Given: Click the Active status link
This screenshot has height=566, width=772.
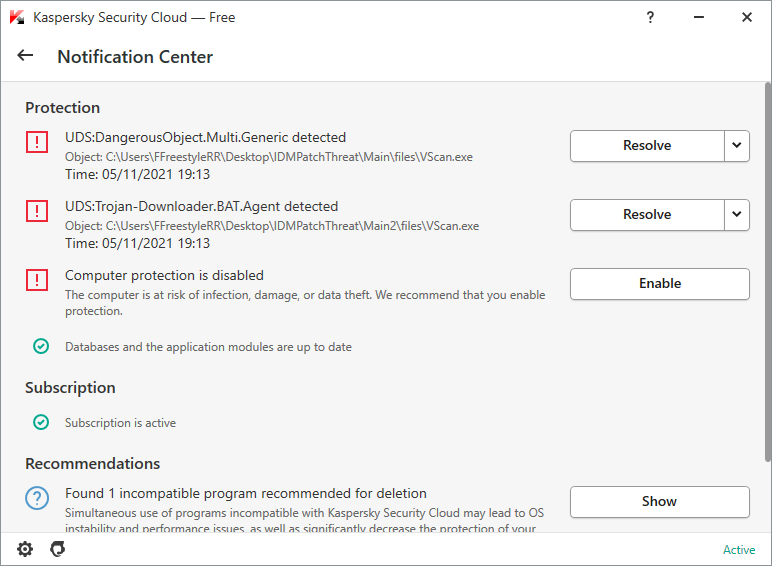Looking at the screenshot, I should click(x=739, y=550).
